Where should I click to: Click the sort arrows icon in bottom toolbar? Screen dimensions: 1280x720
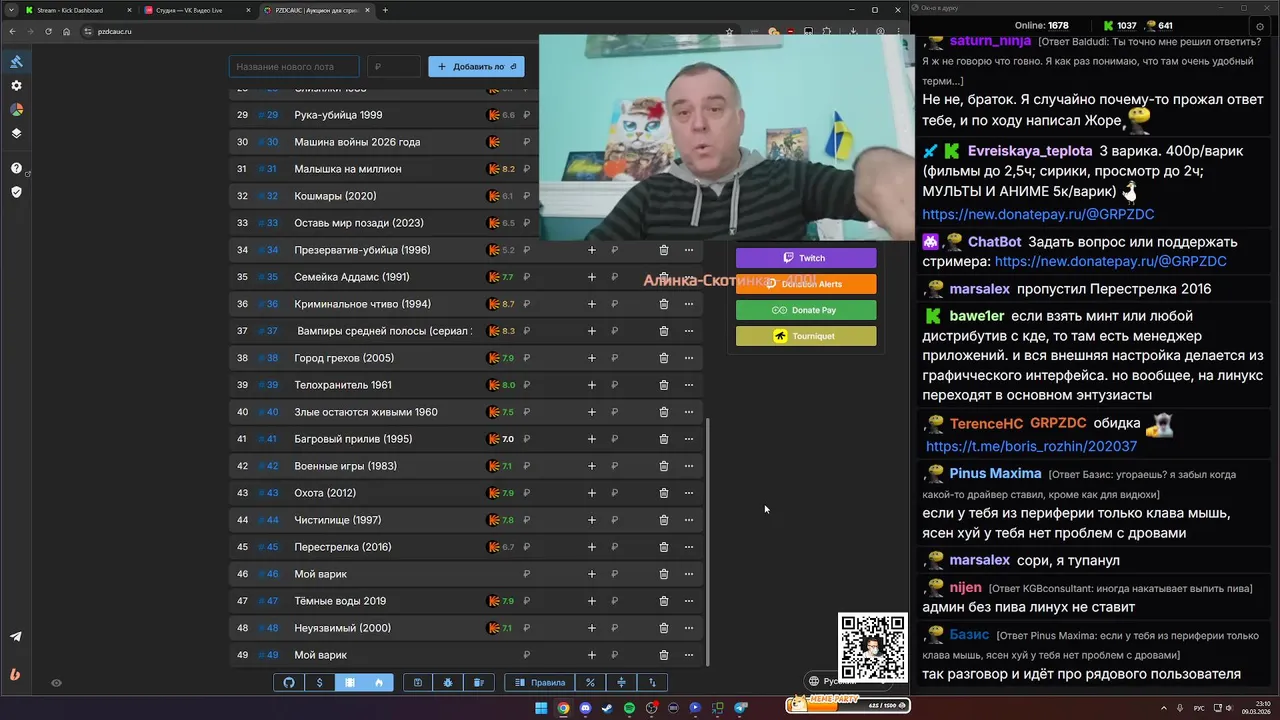pos(652,683)
